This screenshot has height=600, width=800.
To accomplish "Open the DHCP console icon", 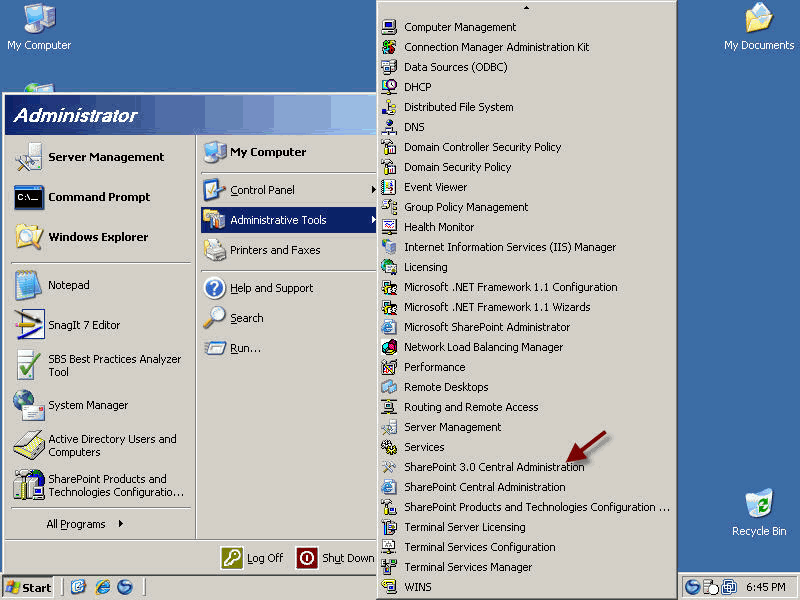I will point(389,87).
